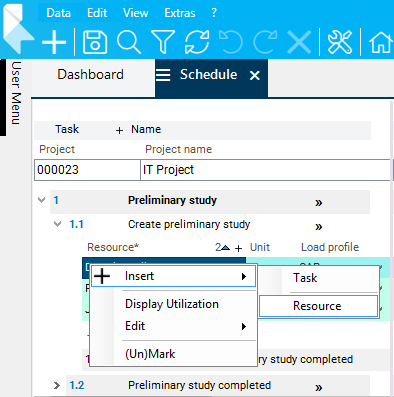The height and width of the screenshot is (397, 394).
Task: Open the User Menu side panel
Action: (x=16, y=93)
